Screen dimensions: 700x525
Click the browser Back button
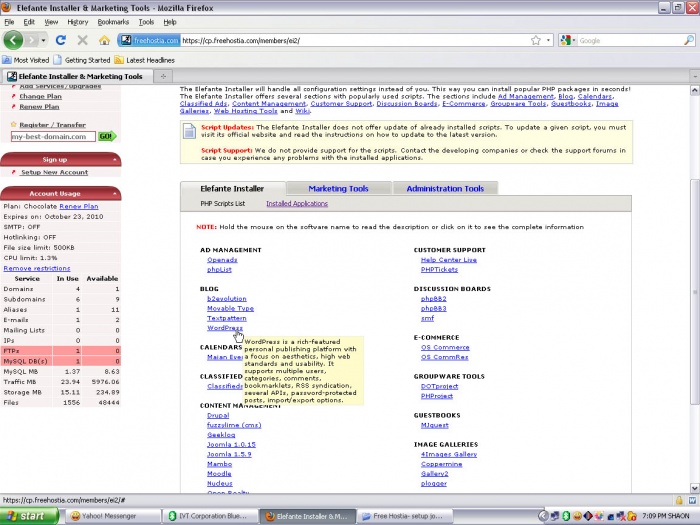click(13, 40)
